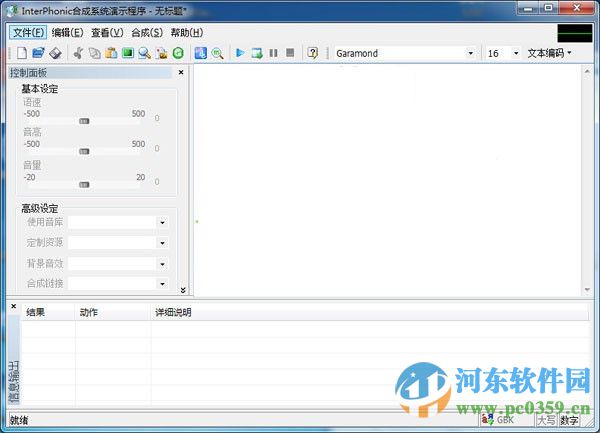
Task: Open the 查看(V) menu
Action: [x=107, y=33]
